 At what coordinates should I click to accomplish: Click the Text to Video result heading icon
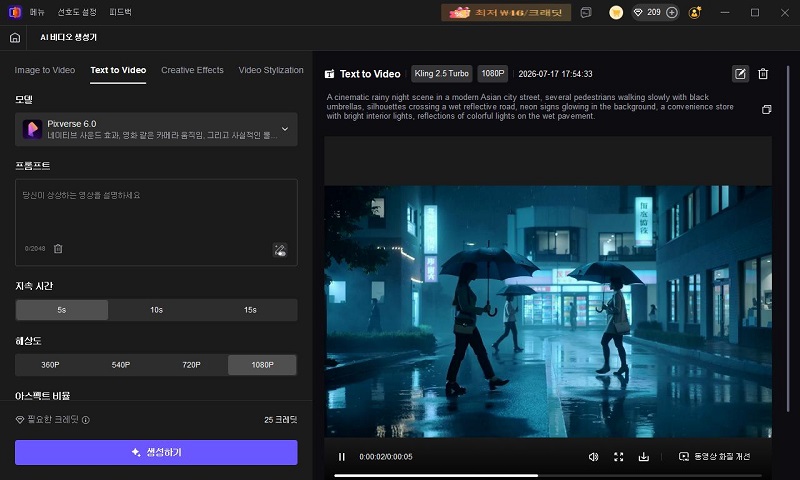[x=330, y=74]
